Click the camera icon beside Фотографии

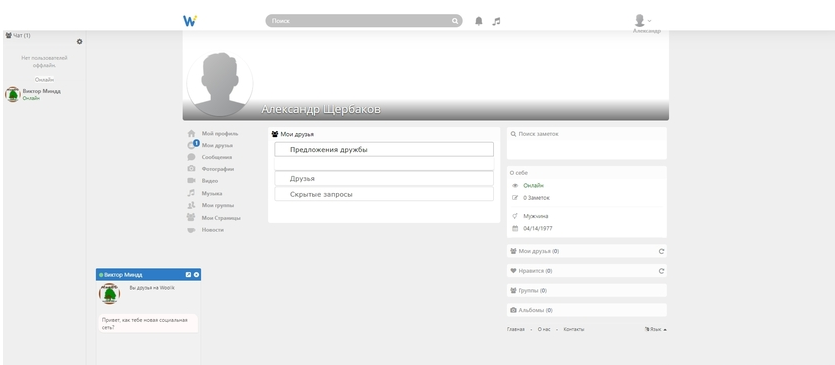click(191, 168)
